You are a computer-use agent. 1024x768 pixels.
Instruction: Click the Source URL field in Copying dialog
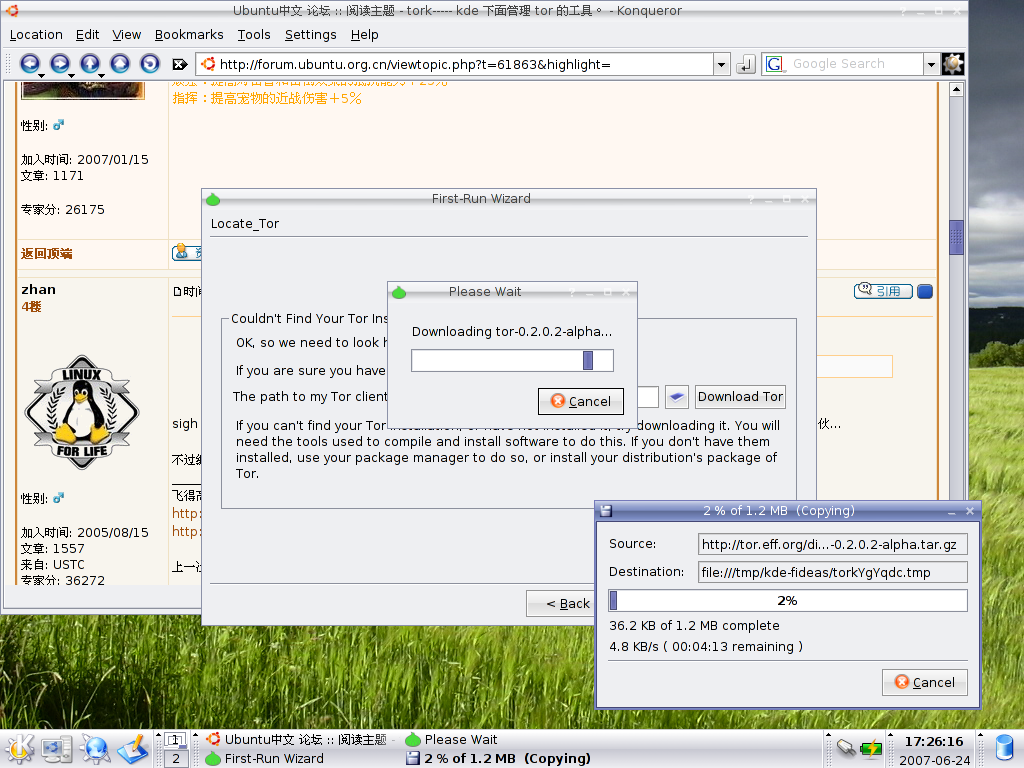(x=832, y=544)
